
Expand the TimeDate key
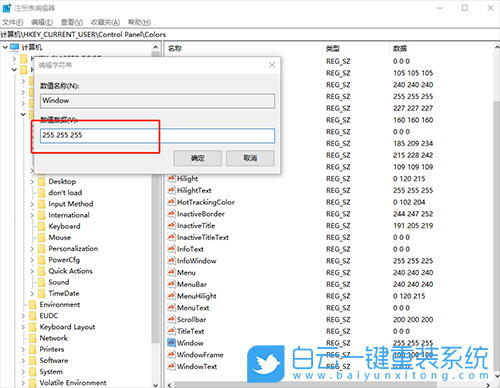tap(32, 294)
